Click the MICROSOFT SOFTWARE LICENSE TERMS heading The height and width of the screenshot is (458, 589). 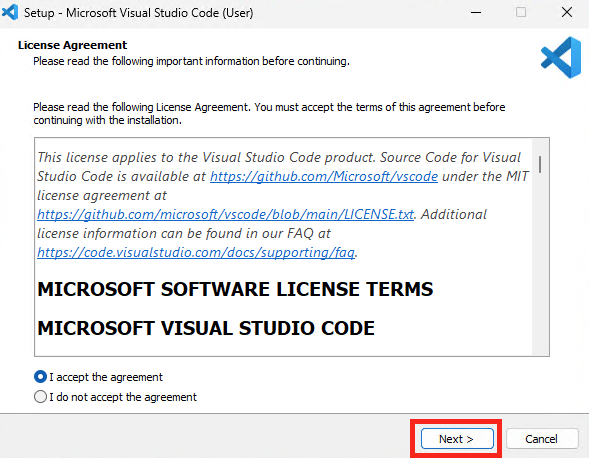coord(235,289)
